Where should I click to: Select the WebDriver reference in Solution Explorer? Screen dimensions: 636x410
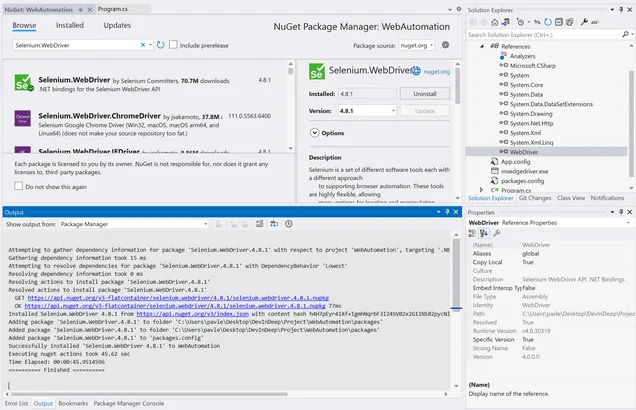pos(524,152)
